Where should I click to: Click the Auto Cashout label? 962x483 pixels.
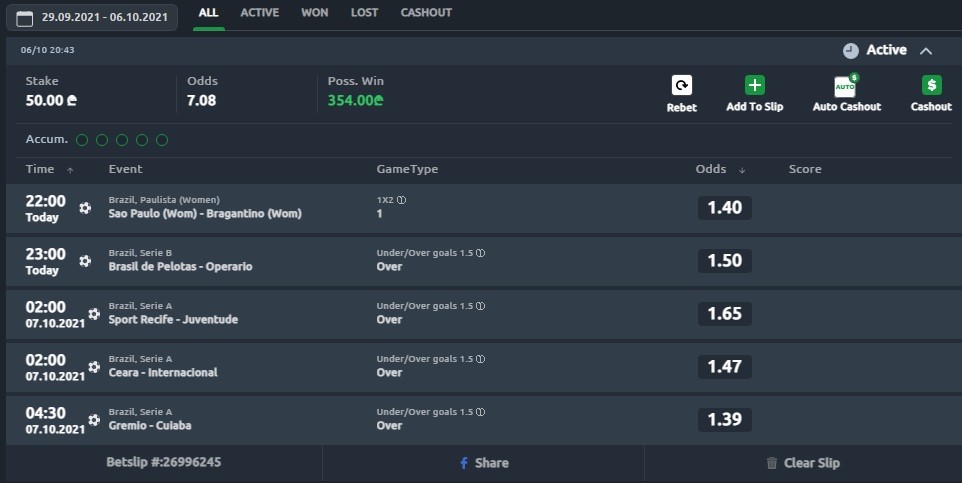847,107
